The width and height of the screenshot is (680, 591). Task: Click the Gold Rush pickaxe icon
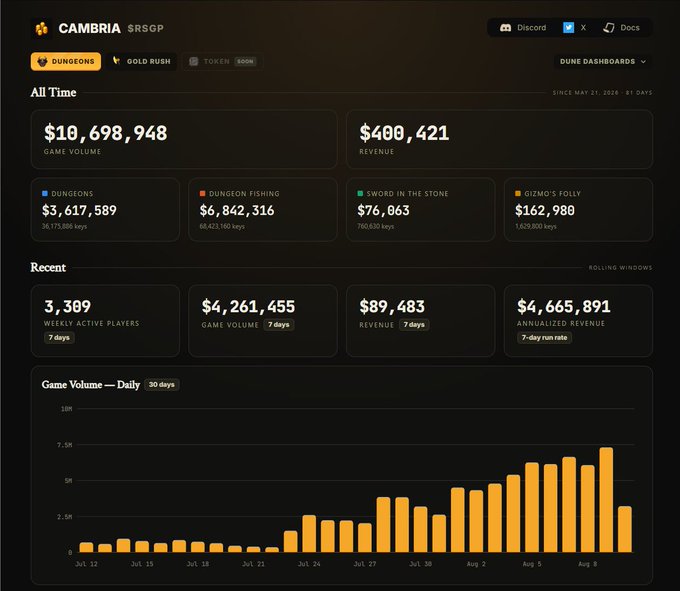116,61
